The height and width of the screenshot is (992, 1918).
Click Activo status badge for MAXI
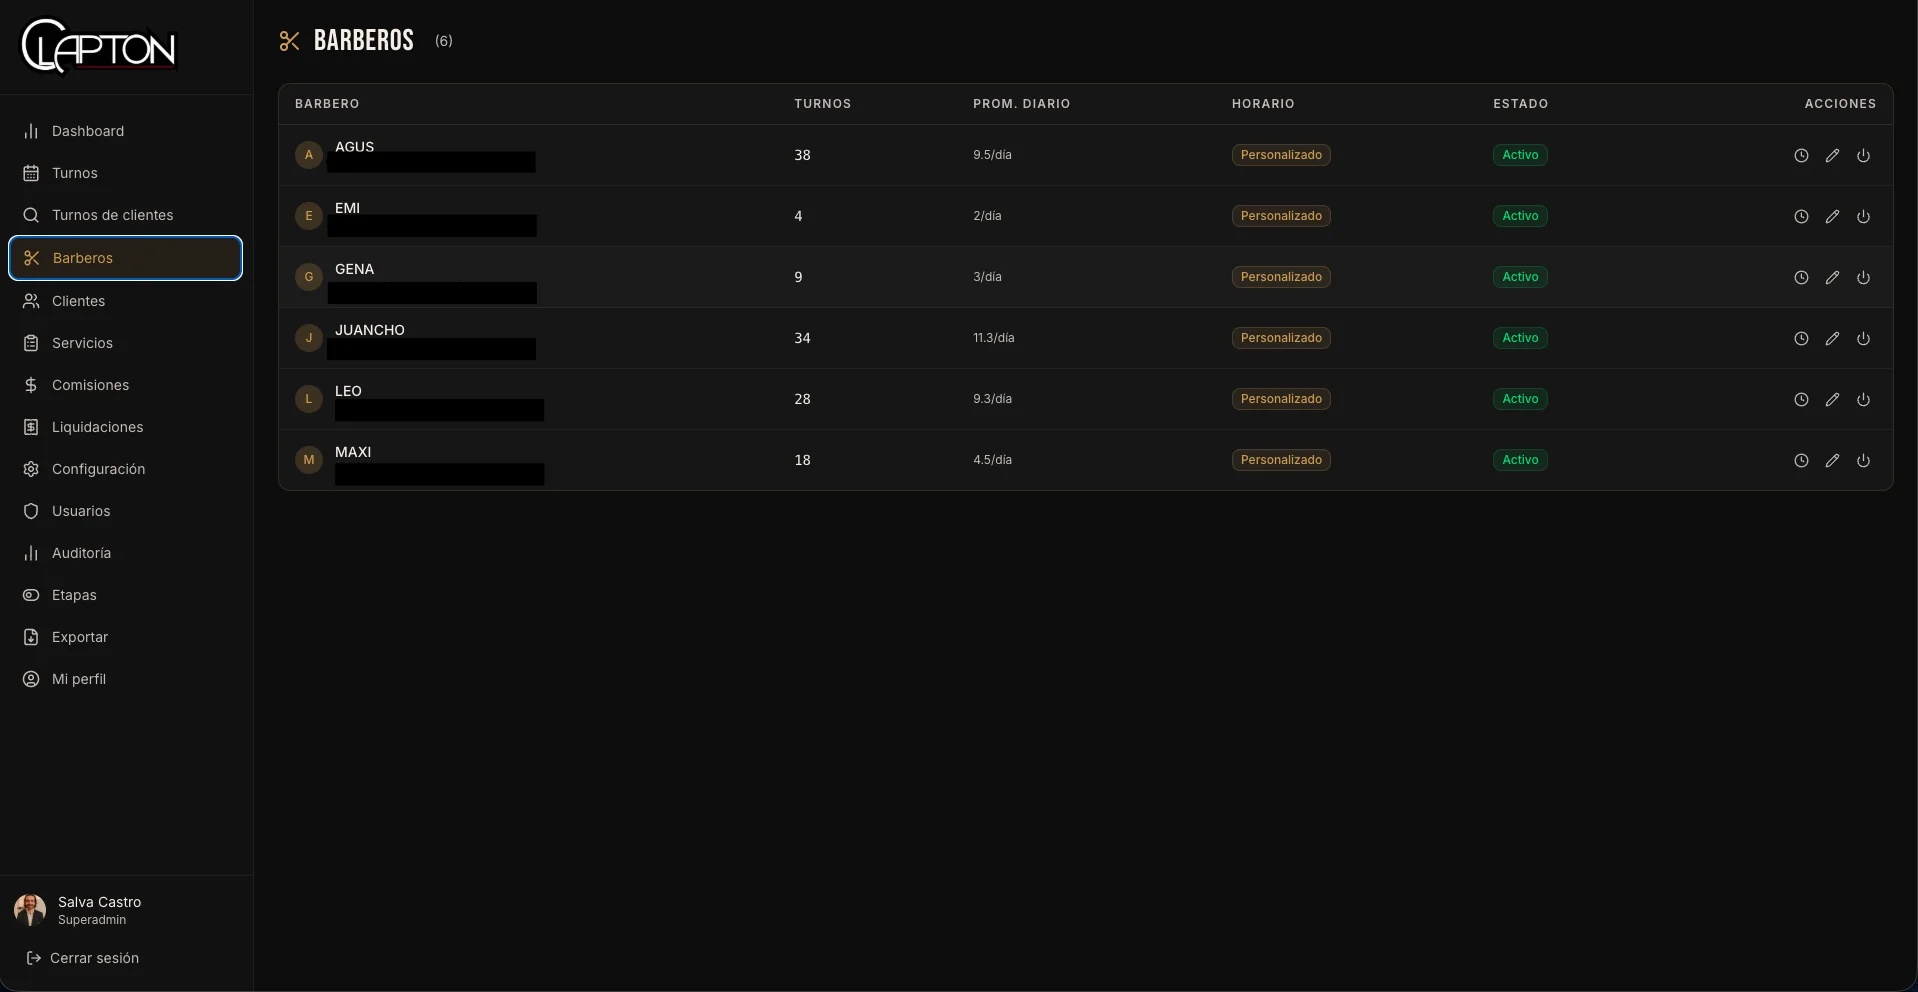tap(1520, 460)
